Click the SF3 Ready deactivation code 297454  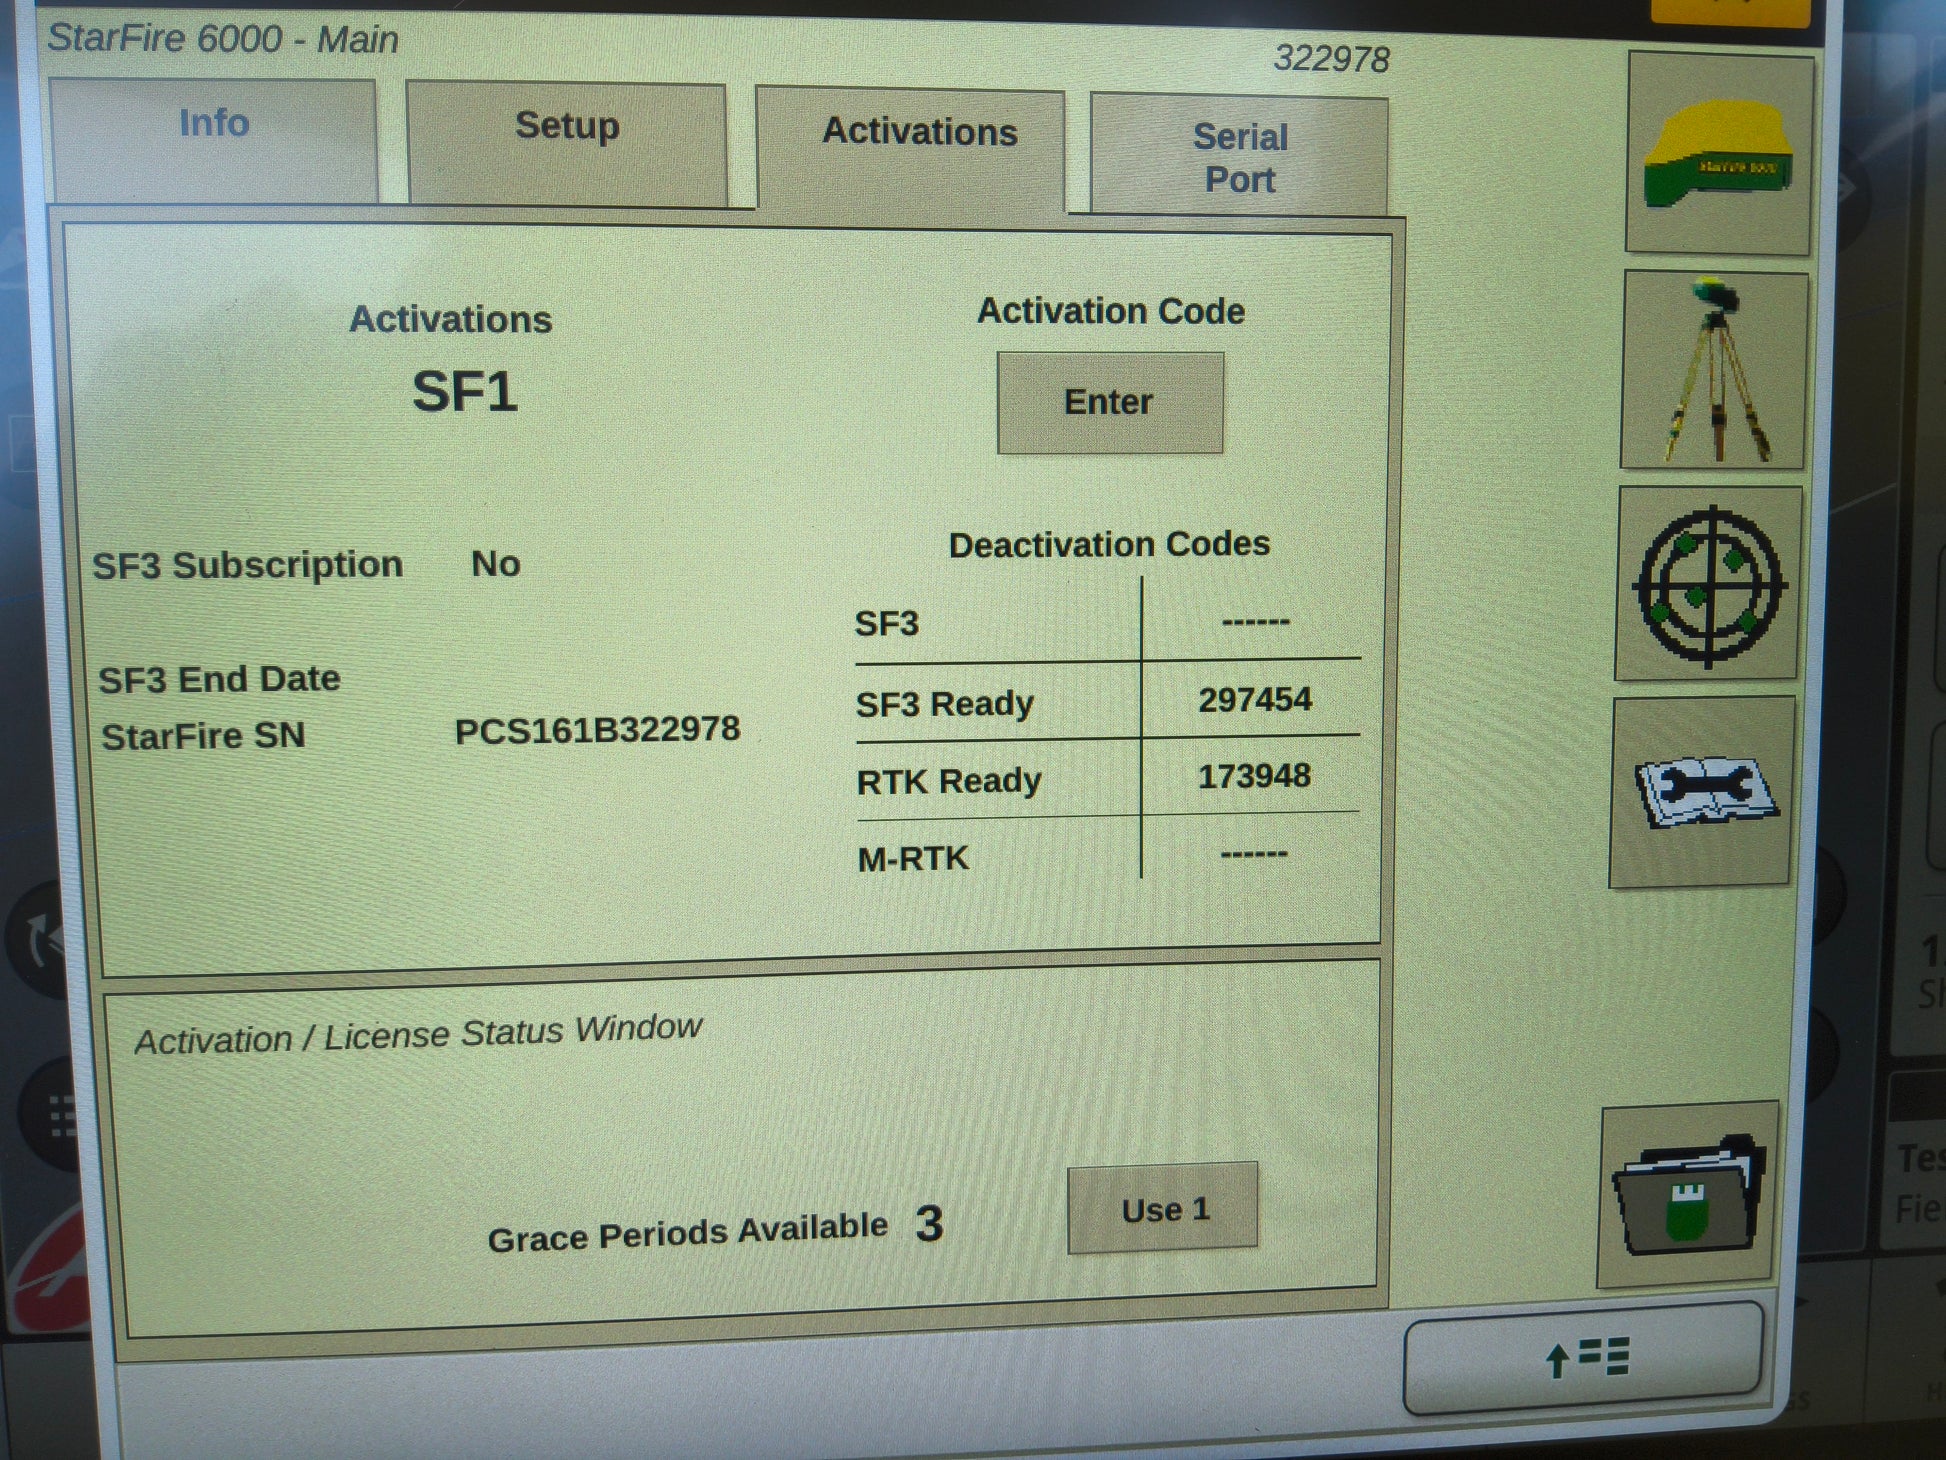point(1254,700)
